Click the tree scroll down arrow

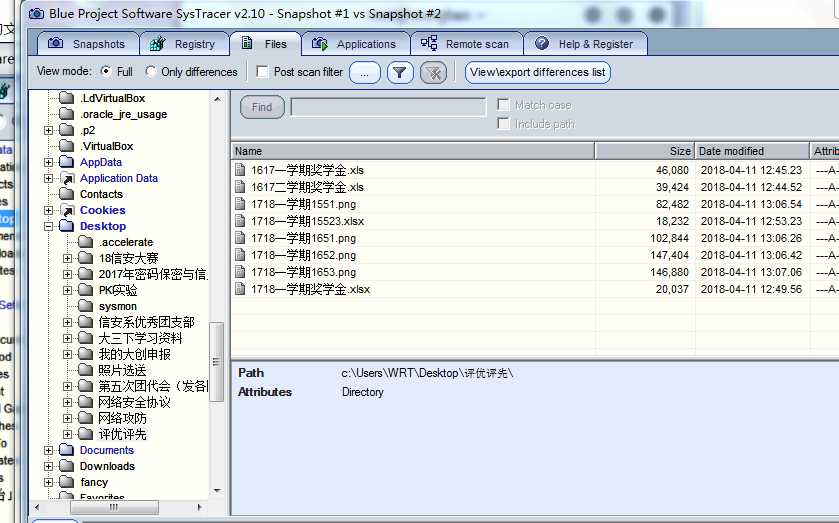[x=217, y=490]
